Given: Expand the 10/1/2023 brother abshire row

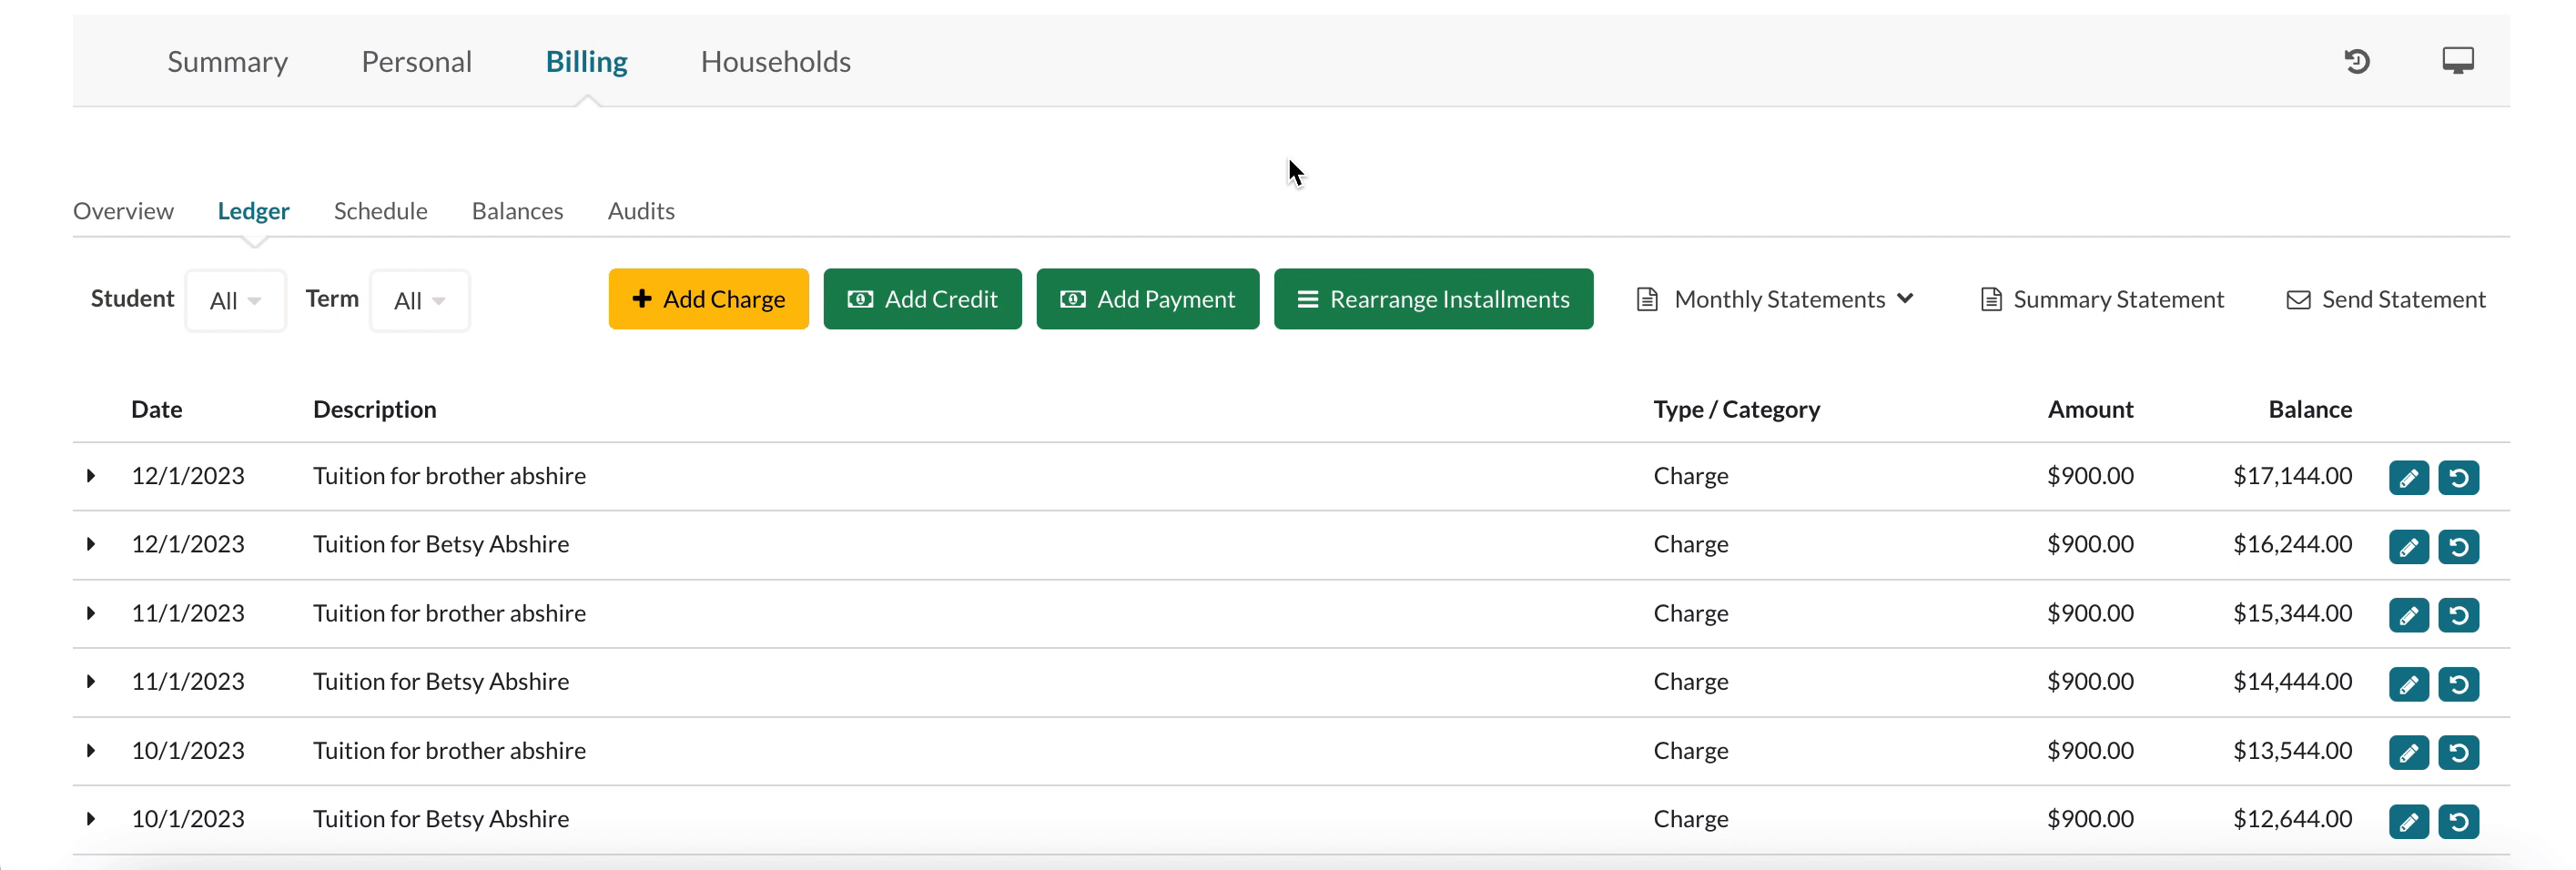Looking at the screenshot, I should point(91,750).
